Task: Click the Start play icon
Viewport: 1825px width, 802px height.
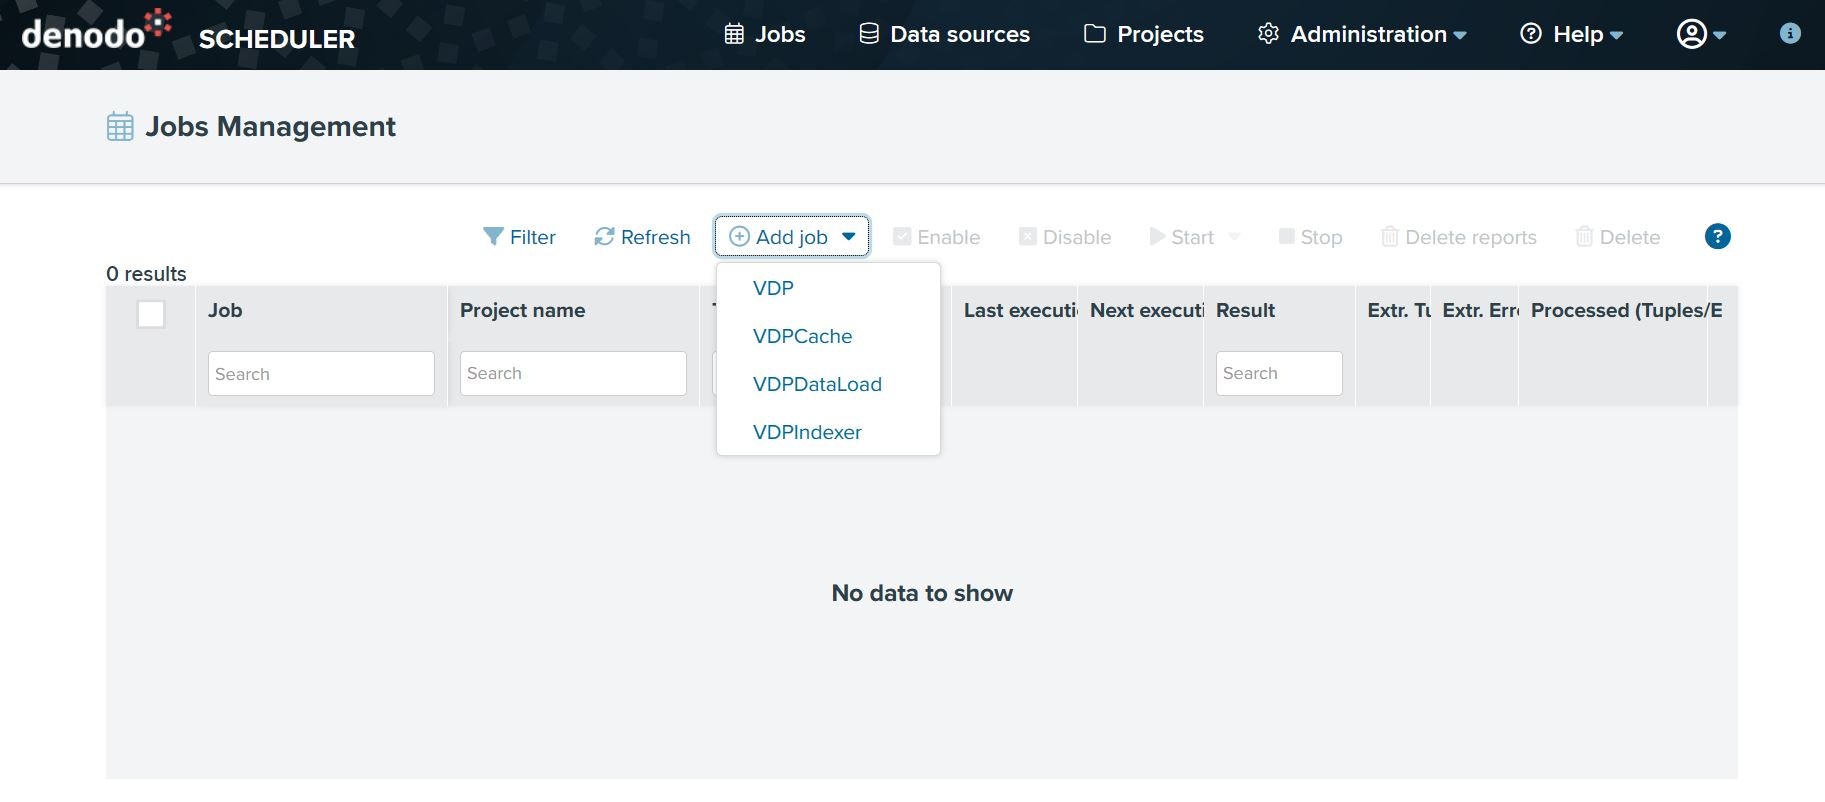Action: [1157, 236]
